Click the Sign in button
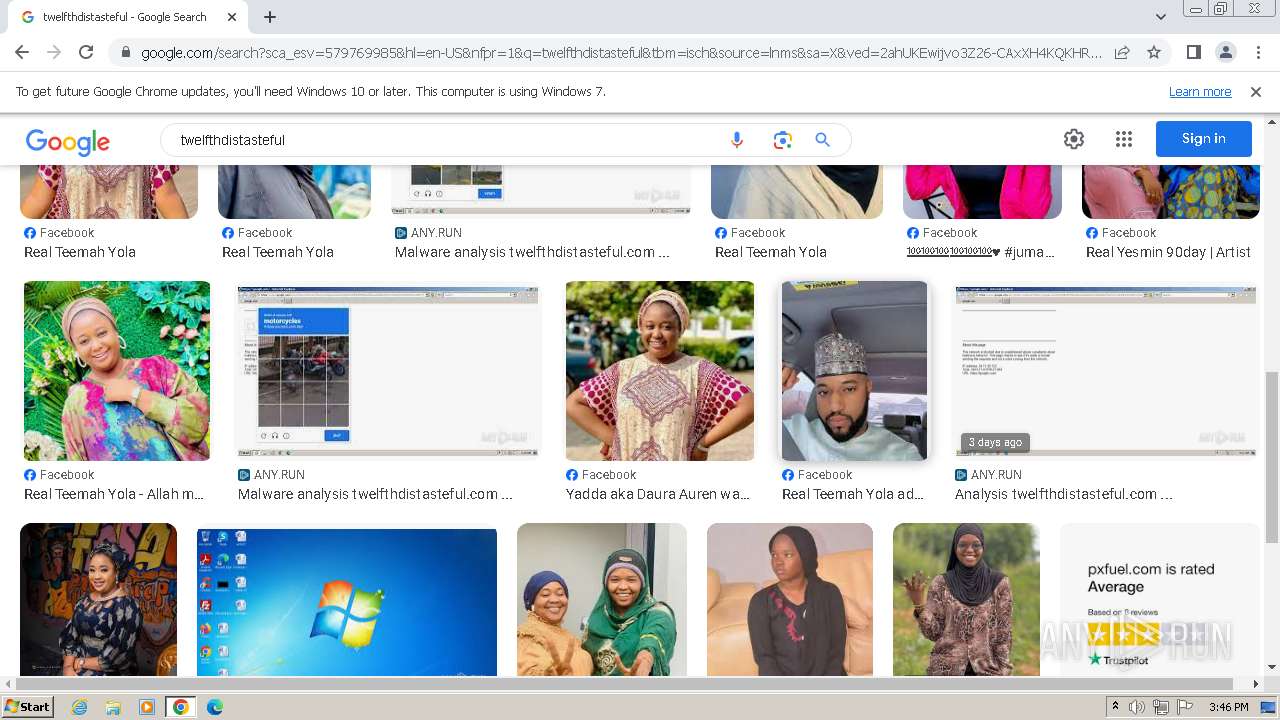The image size is (1280, 720). pyautogui.click(x=1204, y=139)
